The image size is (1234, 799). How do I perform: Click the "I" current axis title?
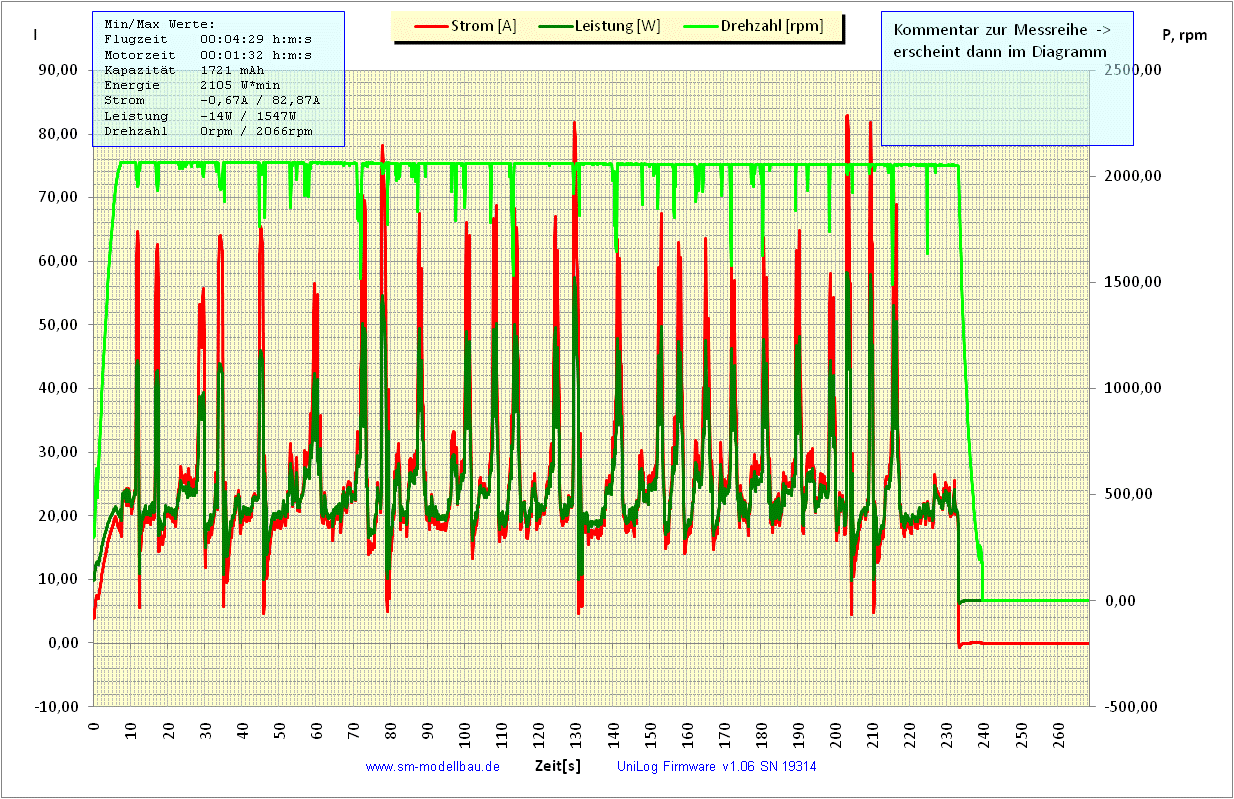[36, 35]
